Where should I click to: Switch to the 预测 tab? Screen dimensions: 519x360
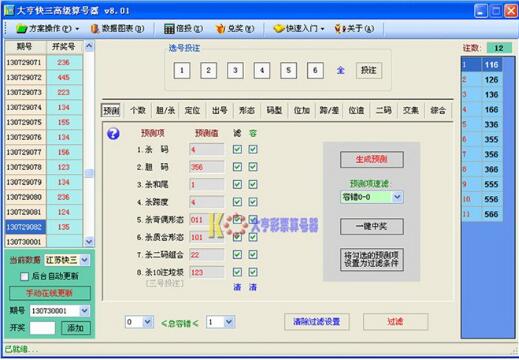point(111,110)
